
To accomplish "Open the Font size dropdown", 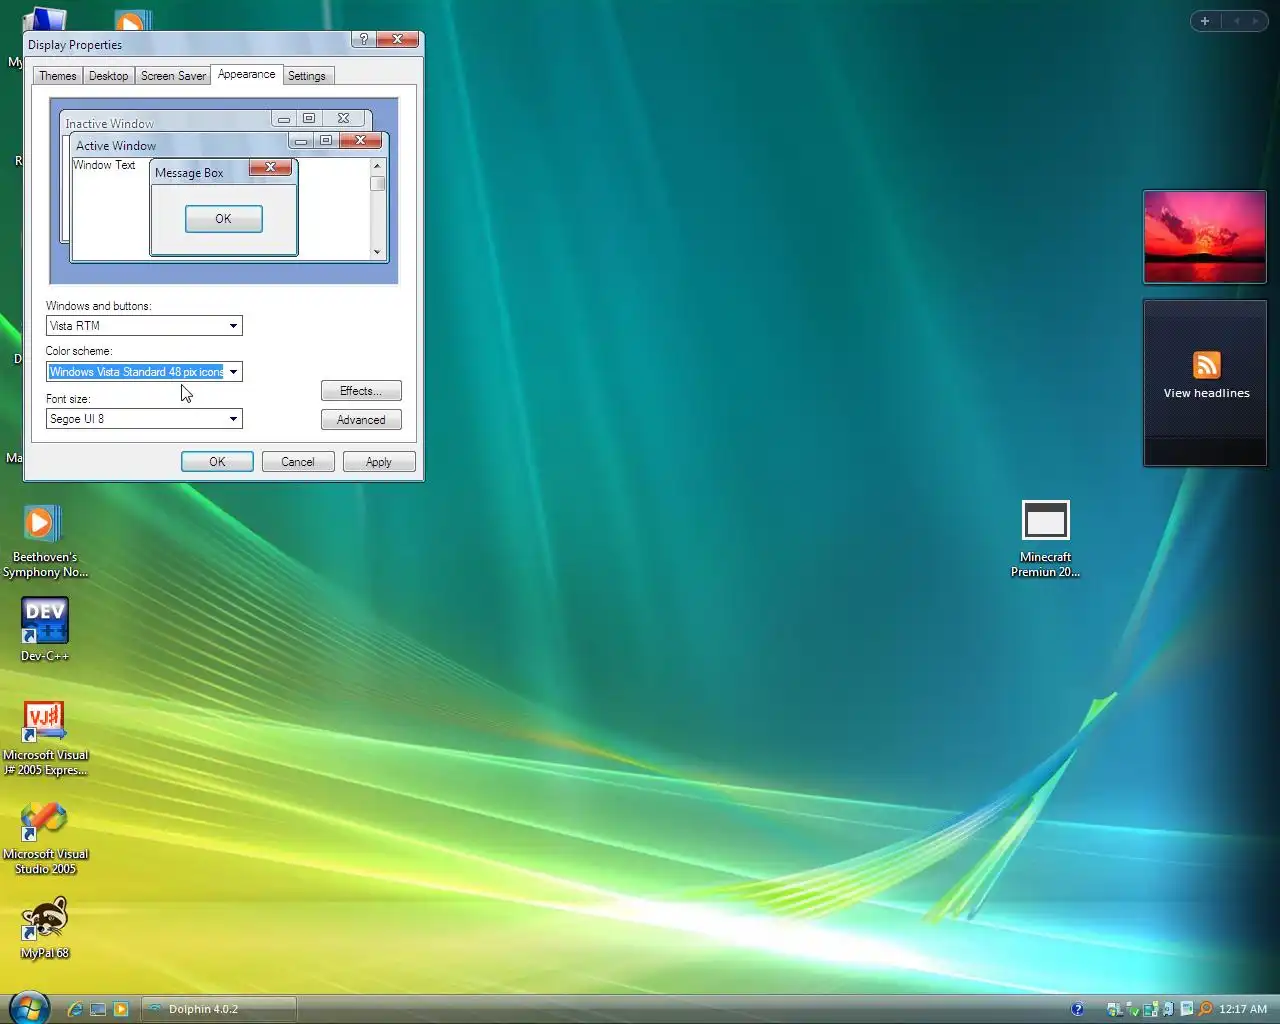I will tap(144, 419).
